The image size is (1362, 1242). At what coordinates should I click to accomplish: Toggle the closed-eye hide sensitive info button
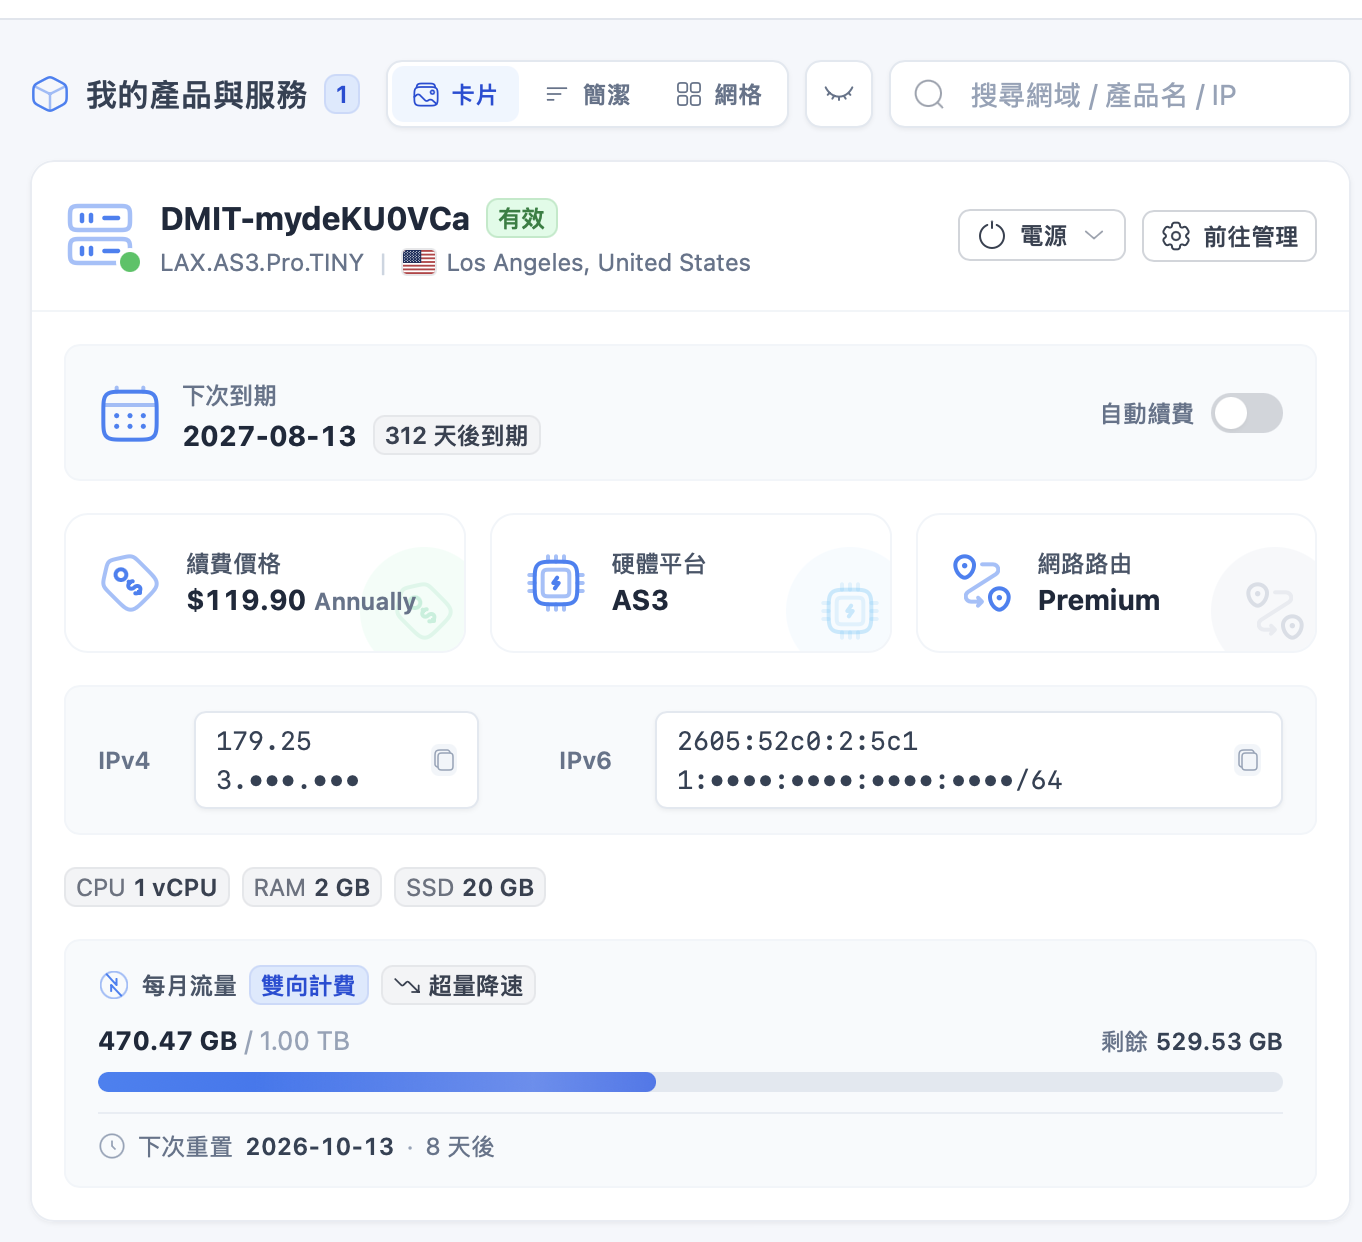click(839, 94)
